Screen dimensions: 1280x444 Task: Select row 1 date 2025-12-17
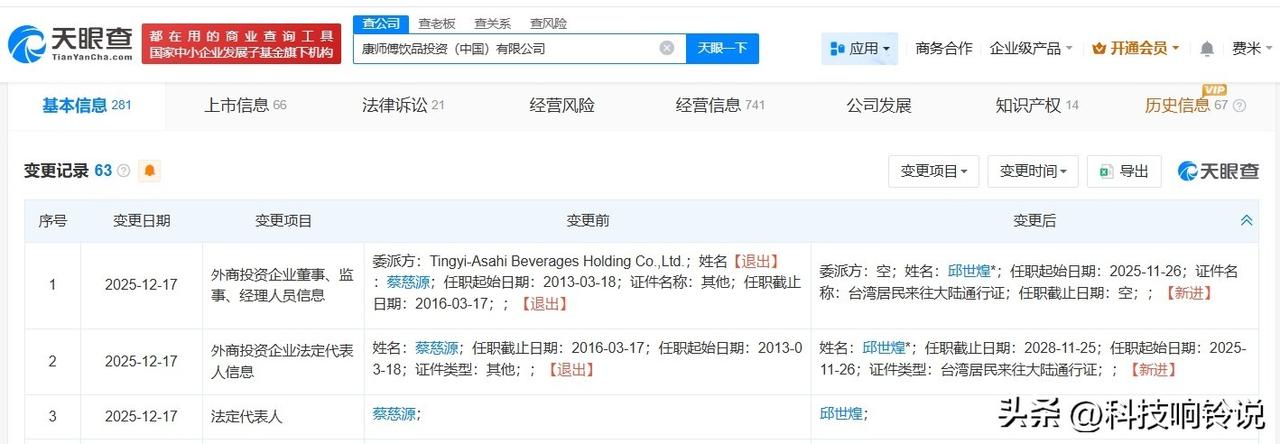(141, 285)
